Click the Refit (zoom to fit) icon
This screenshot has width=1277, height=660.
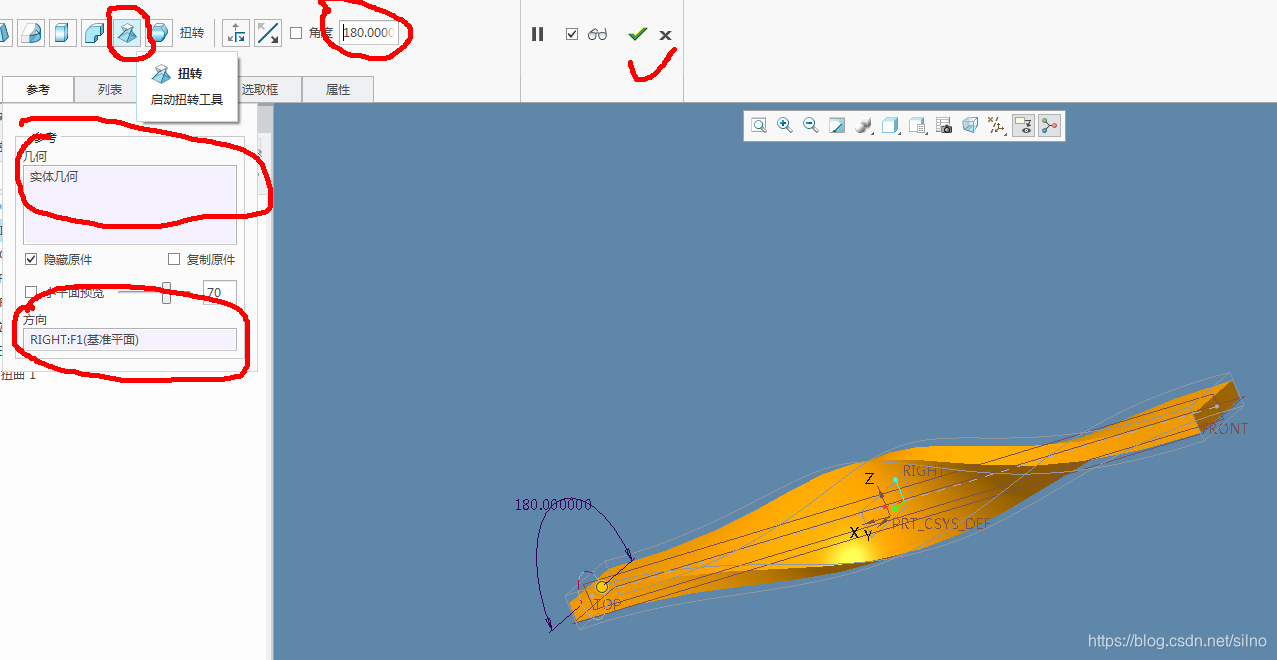759,125
